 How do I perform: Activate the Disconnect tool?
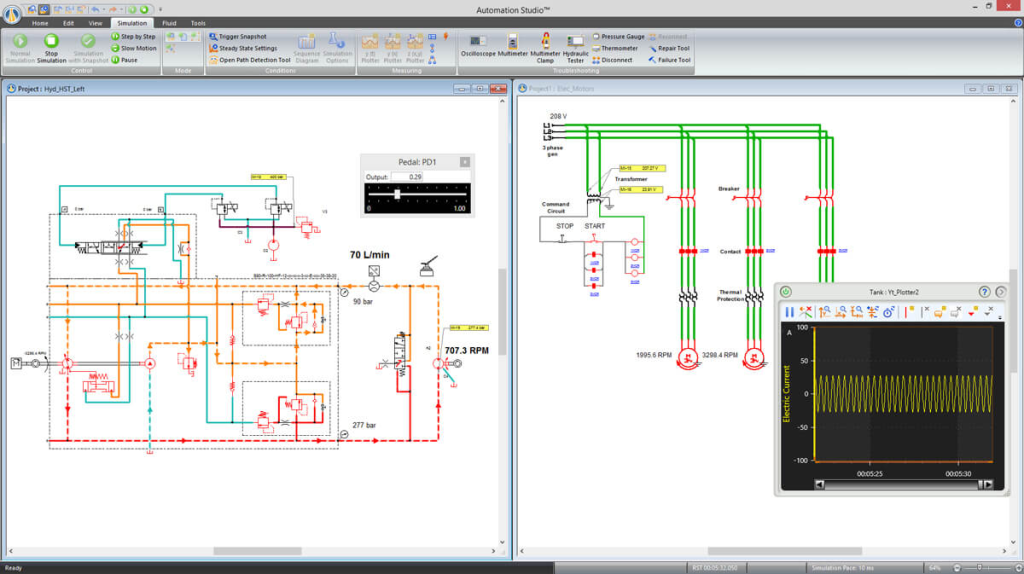tap(612, 60)
